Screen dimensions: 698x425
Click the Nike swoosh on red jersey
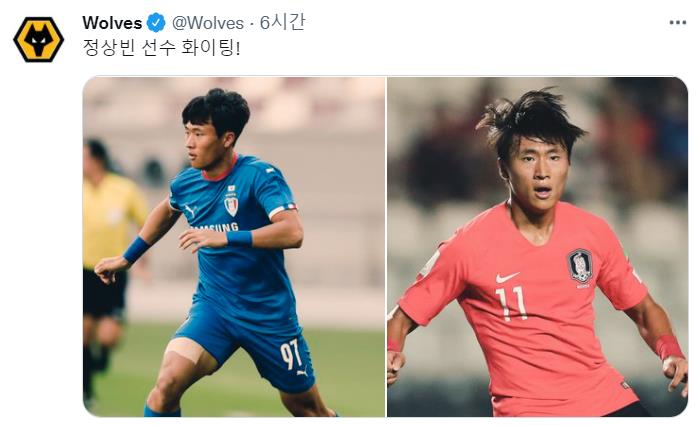tap(507, 278)
